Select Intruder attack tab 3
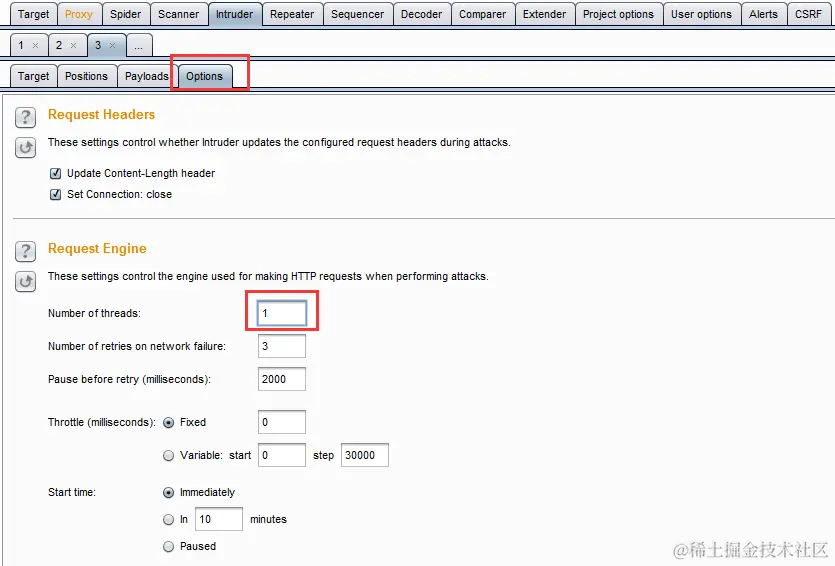 98,45
